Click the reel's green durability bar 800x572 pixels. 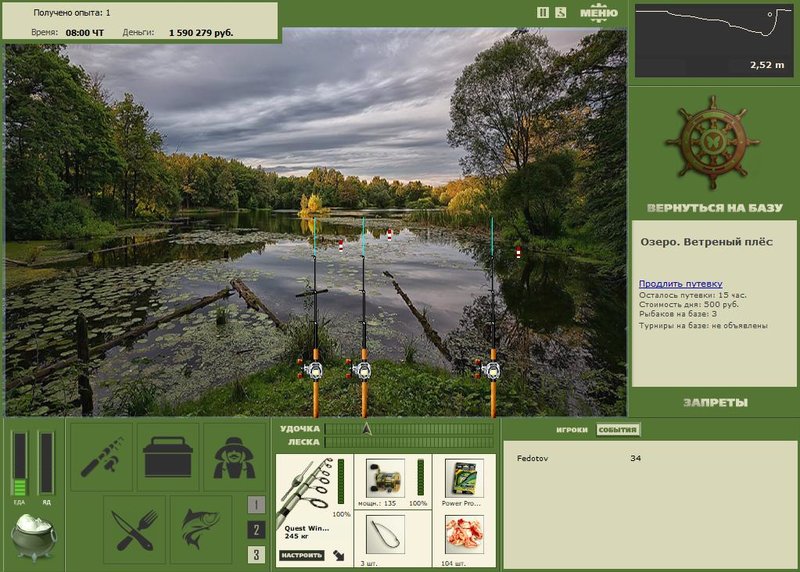(420, 477)
